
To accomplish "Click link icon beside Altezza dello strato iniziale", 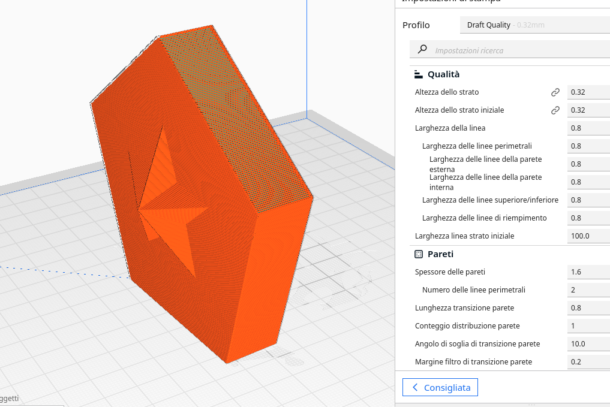I will [x=555, y=110].
